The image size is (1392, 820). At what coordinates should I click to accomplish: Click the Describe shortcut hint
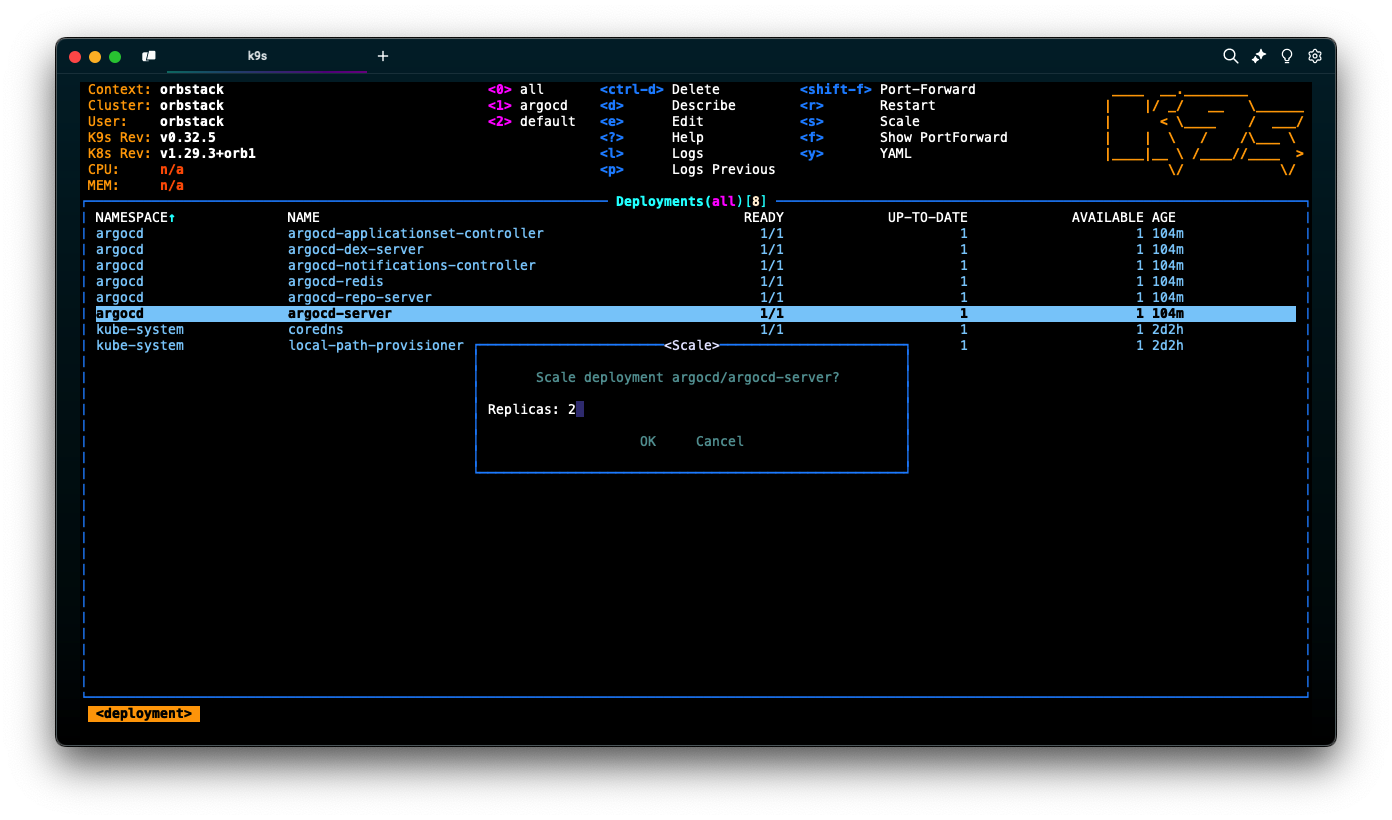coord(668,105)
